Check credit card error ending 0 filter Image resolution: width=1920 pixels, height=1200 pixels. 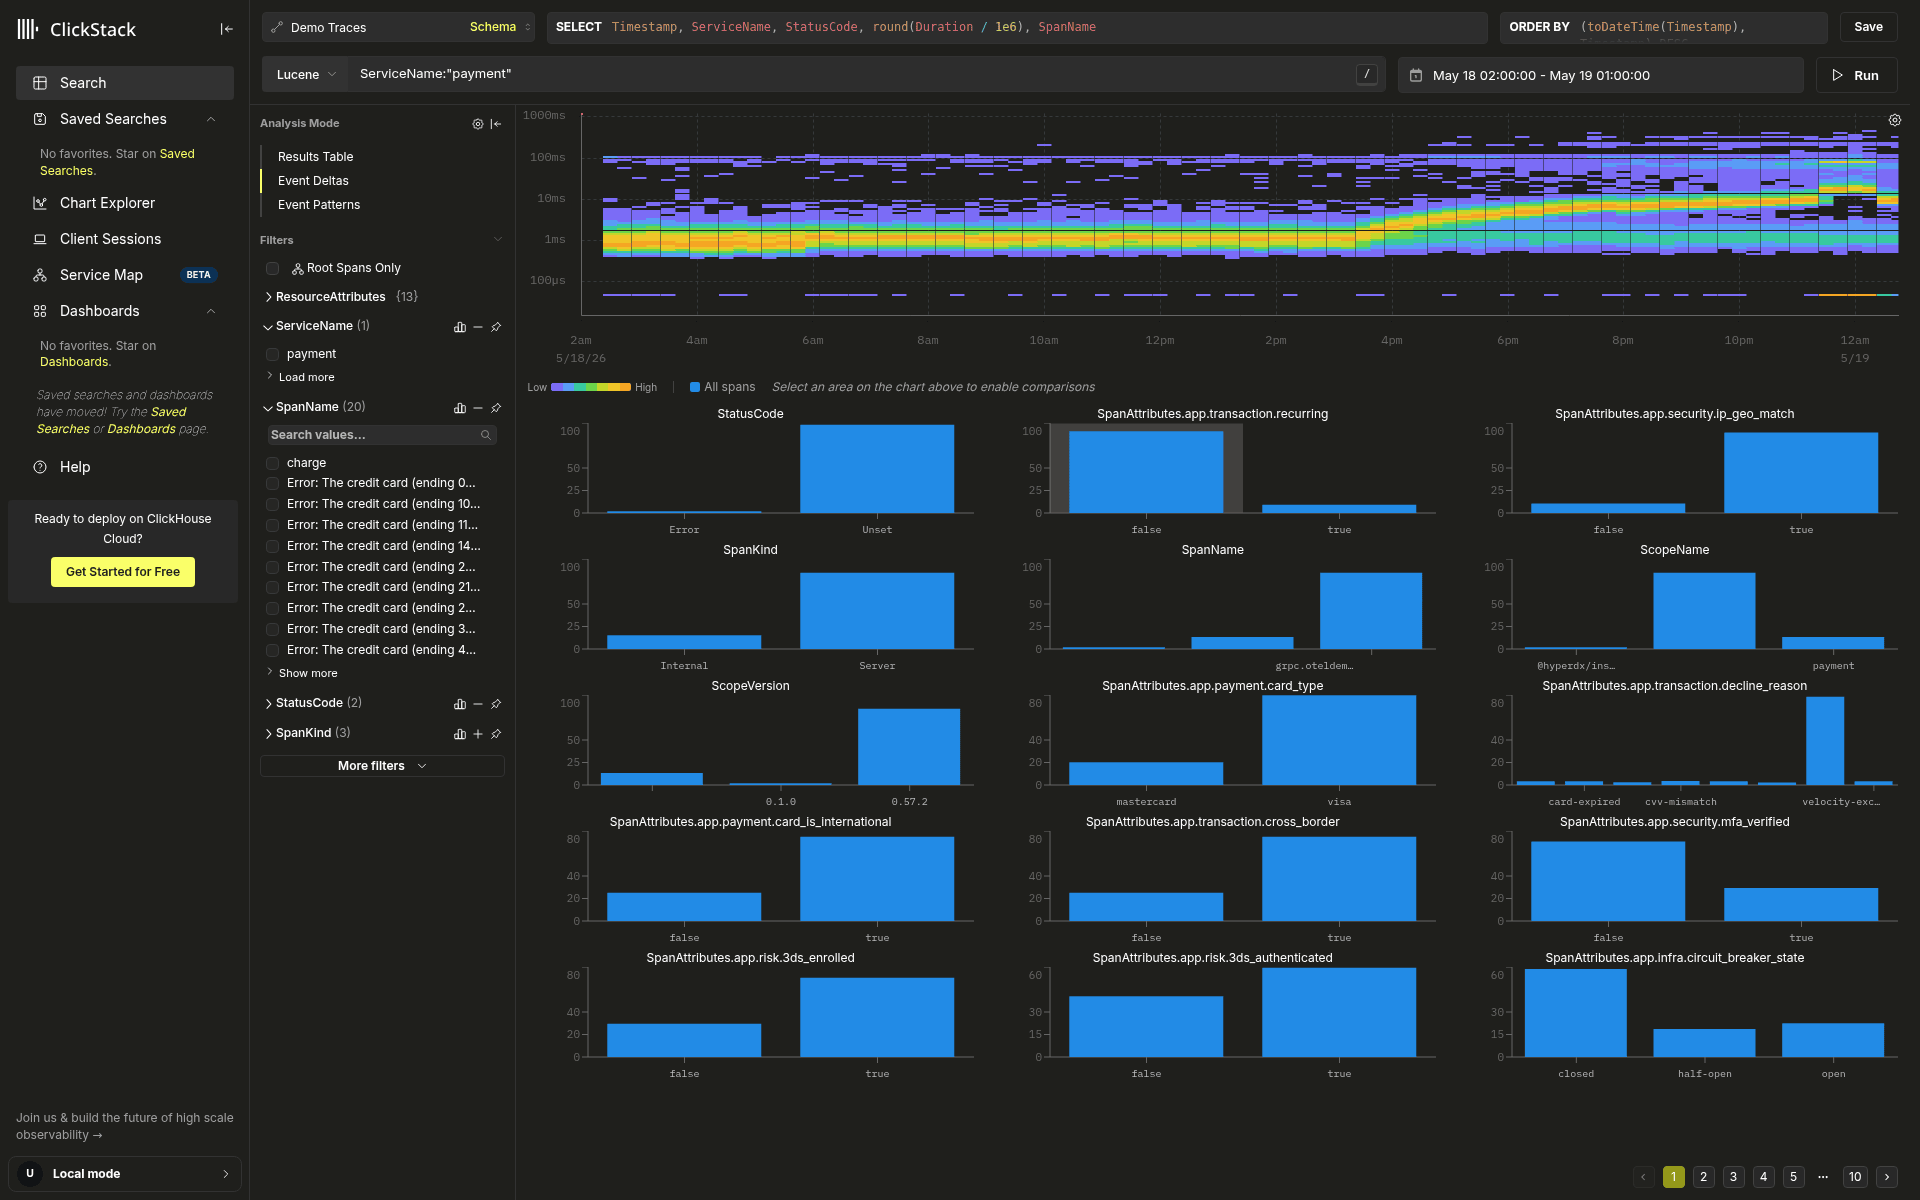pyautogui.click(x=272, y=484)
